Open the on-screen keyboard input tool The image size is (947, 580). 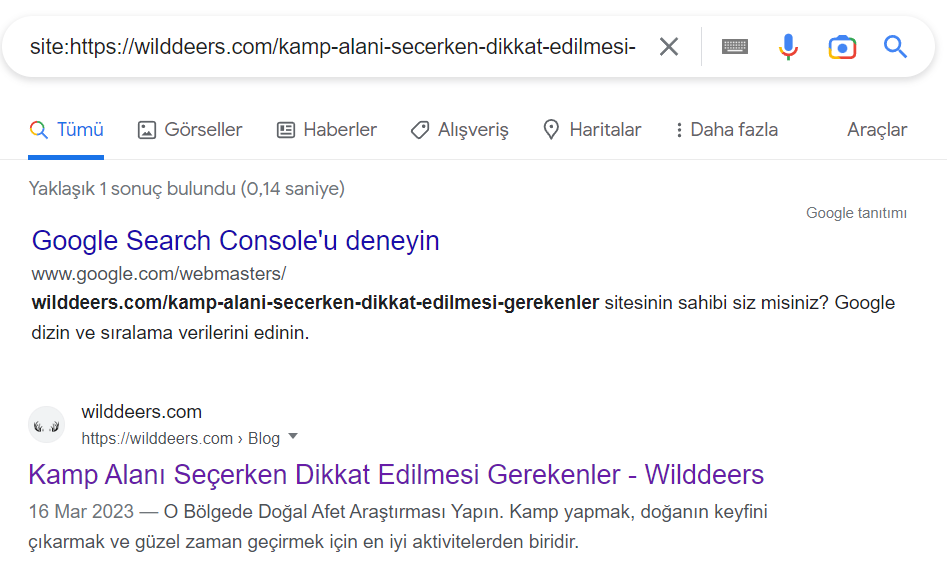point(734,47)
